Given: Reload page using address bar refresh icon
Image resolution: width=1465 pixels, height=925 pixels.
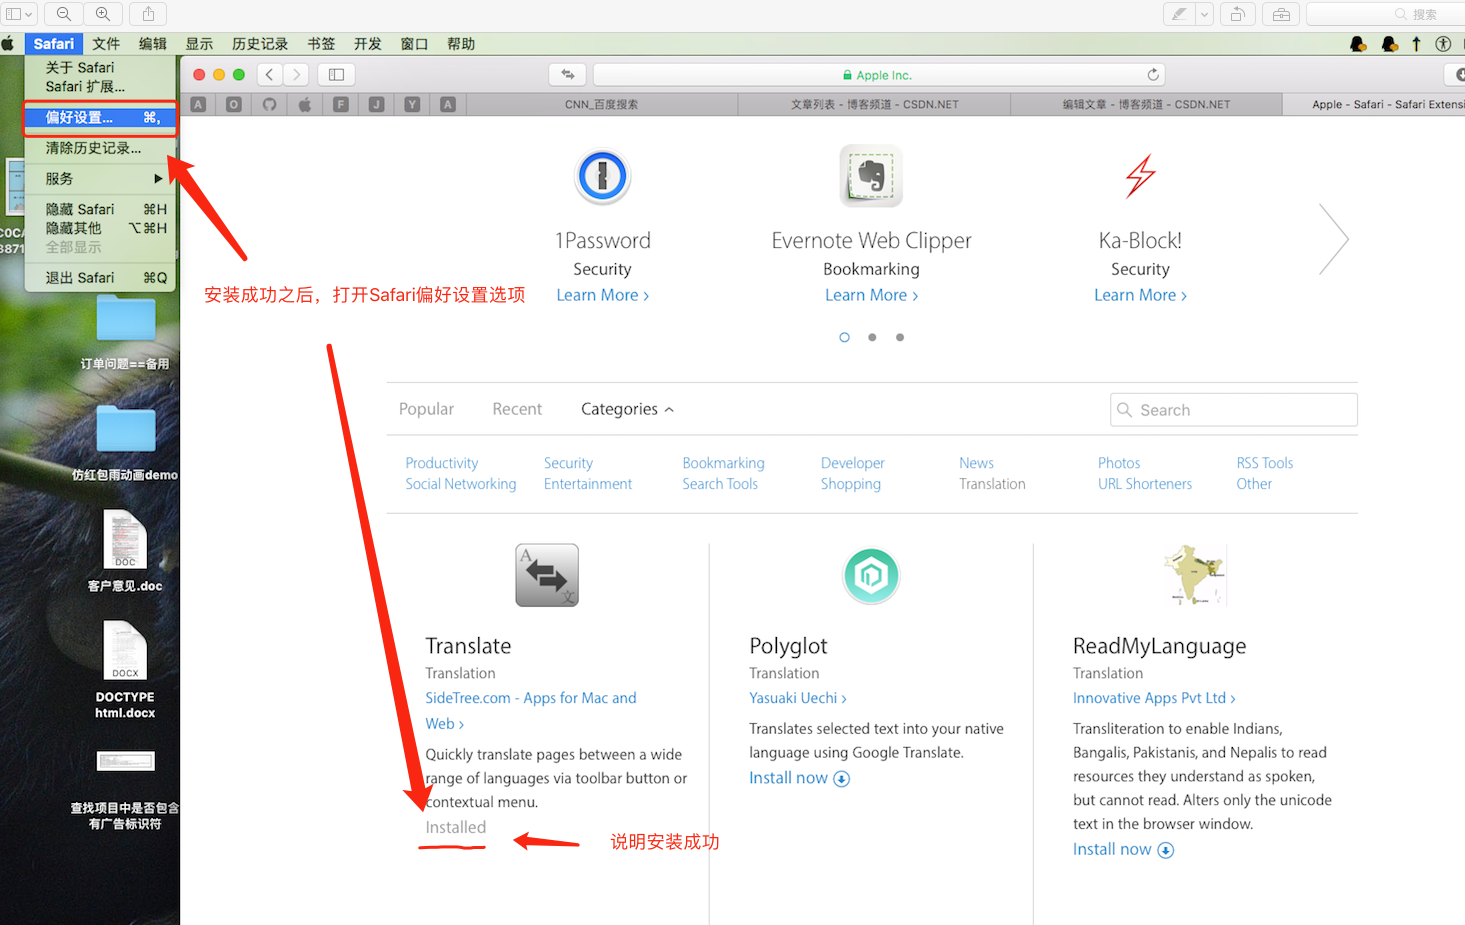Looking at the screenshot, I should click(1153, 75).
